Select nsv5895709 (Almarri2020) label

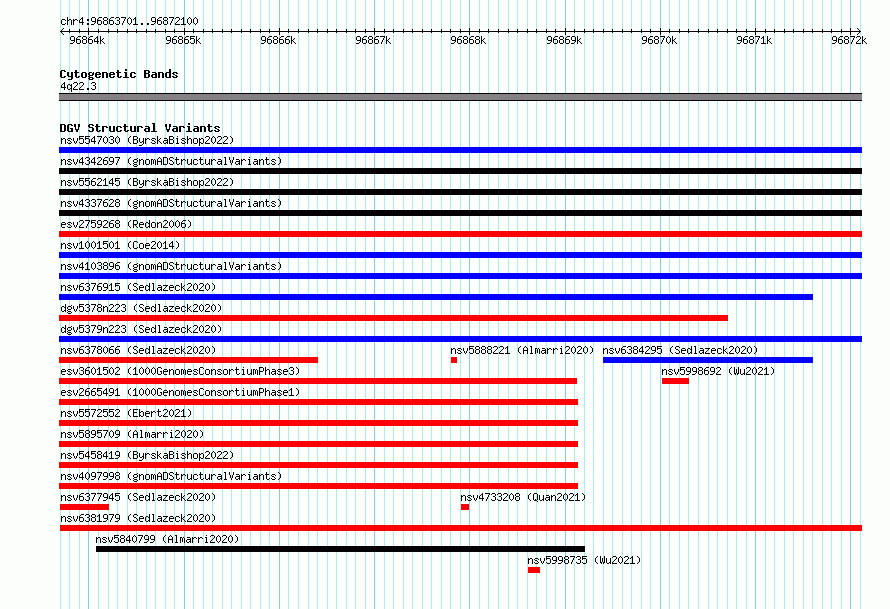[132, 434]
